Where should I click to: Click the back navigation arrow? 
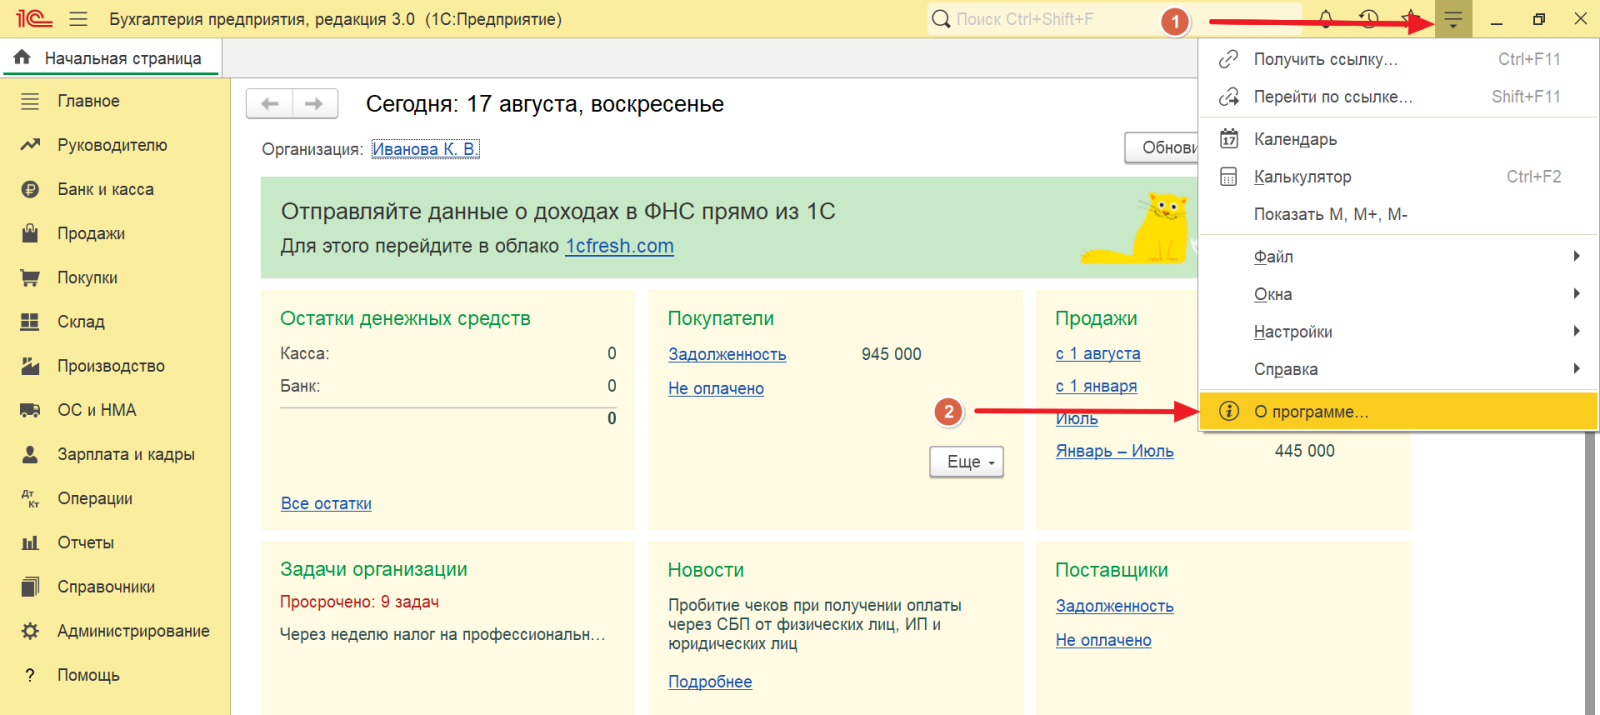[x=269, y=104]
